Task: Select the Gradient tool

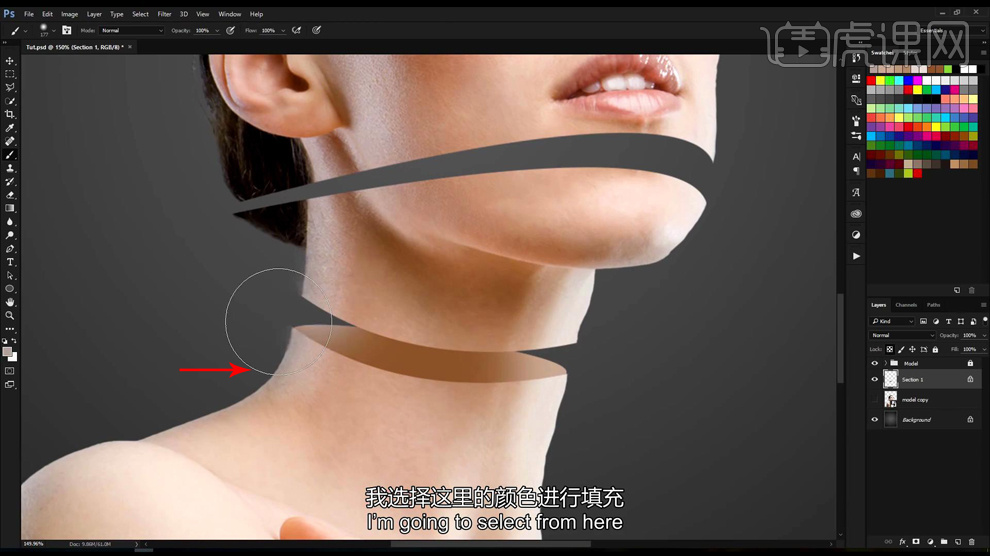Action: [9, 208]
